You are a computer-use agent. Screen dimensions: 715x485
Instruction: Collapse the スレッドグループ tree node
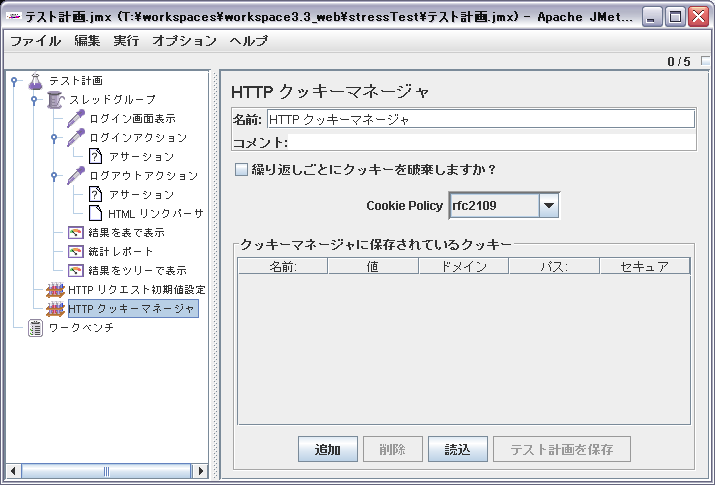coord(34,100)
